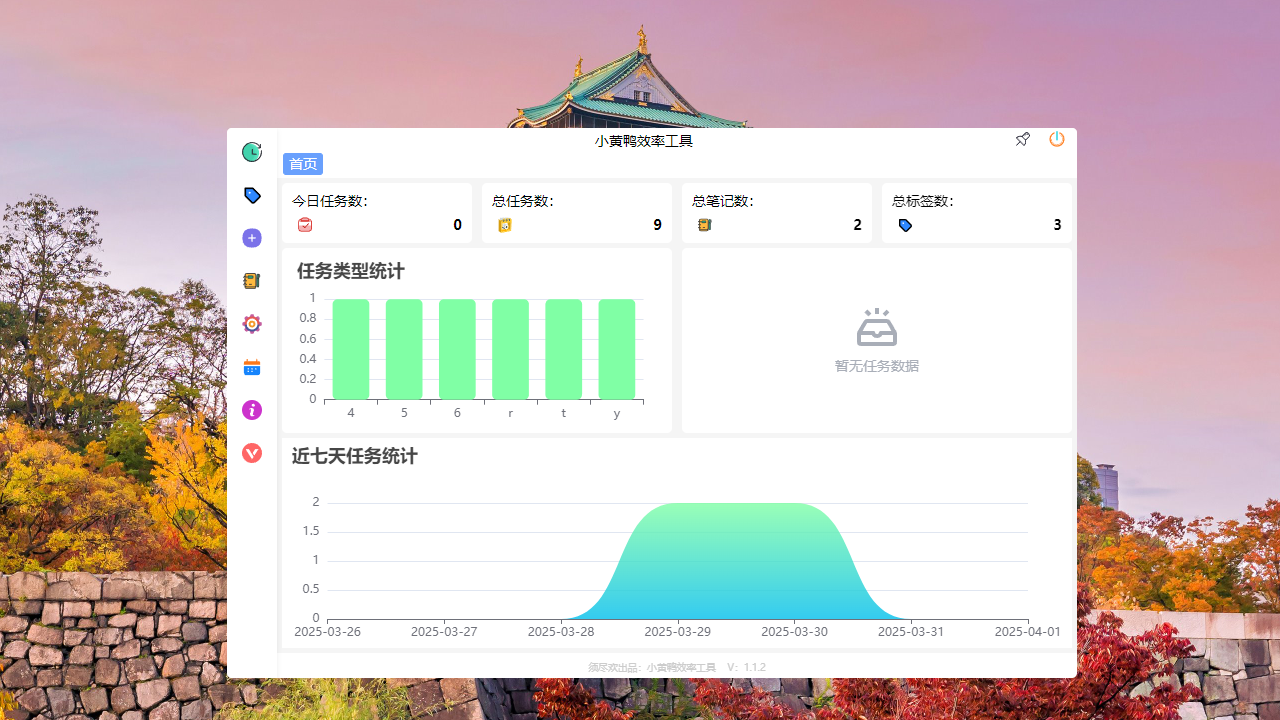Switch to the 首页 tab
Image resolution: width=1280 pixels, height=720 pixels.
(302, 164)
